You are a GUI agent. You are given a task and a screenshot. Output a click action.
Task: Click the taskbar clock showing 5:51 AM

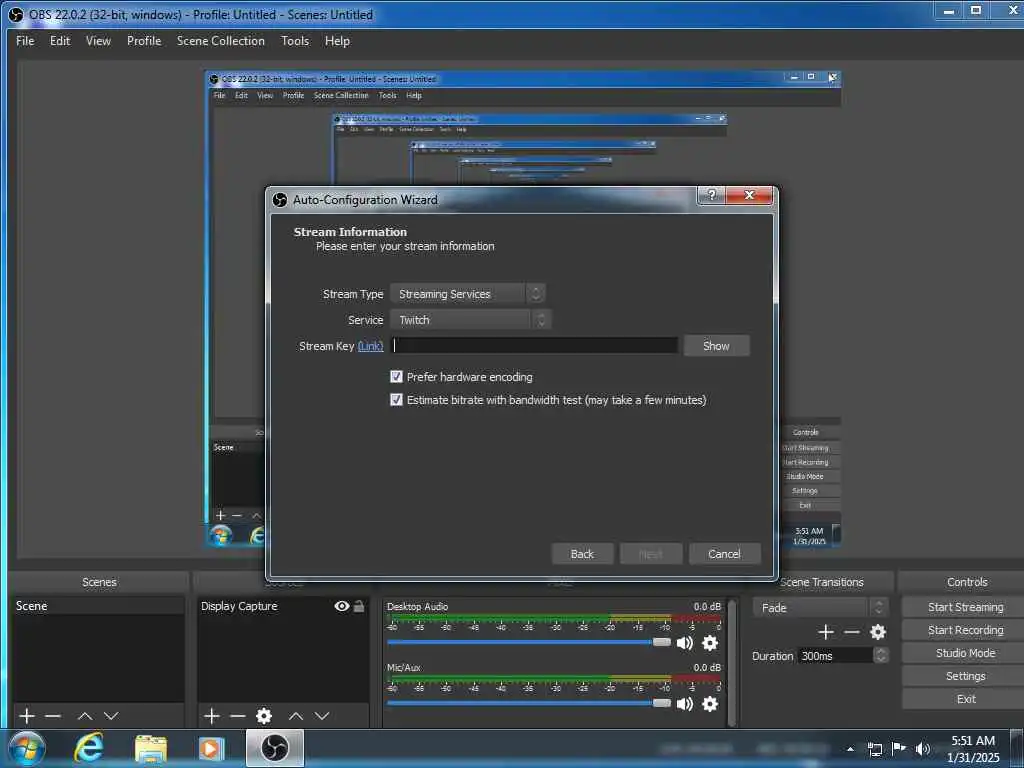[x=973, y=749]
